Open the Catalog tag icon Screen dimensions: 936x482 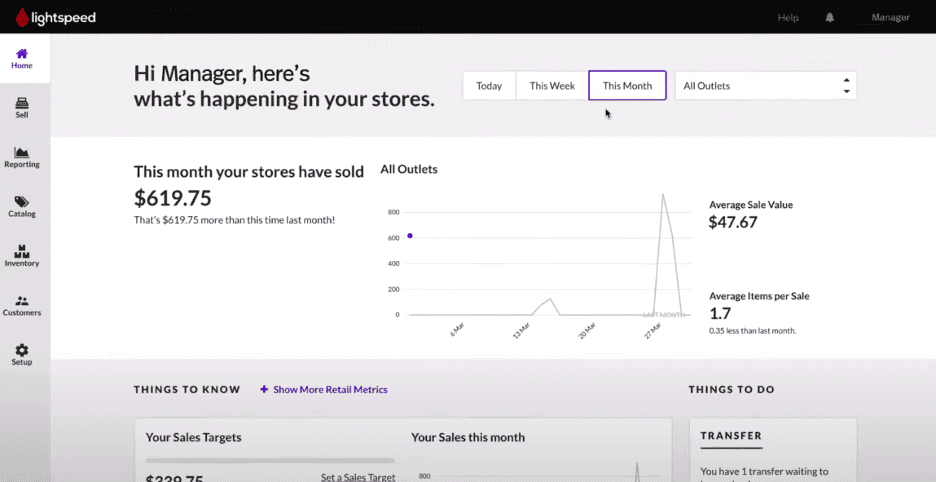22,202
